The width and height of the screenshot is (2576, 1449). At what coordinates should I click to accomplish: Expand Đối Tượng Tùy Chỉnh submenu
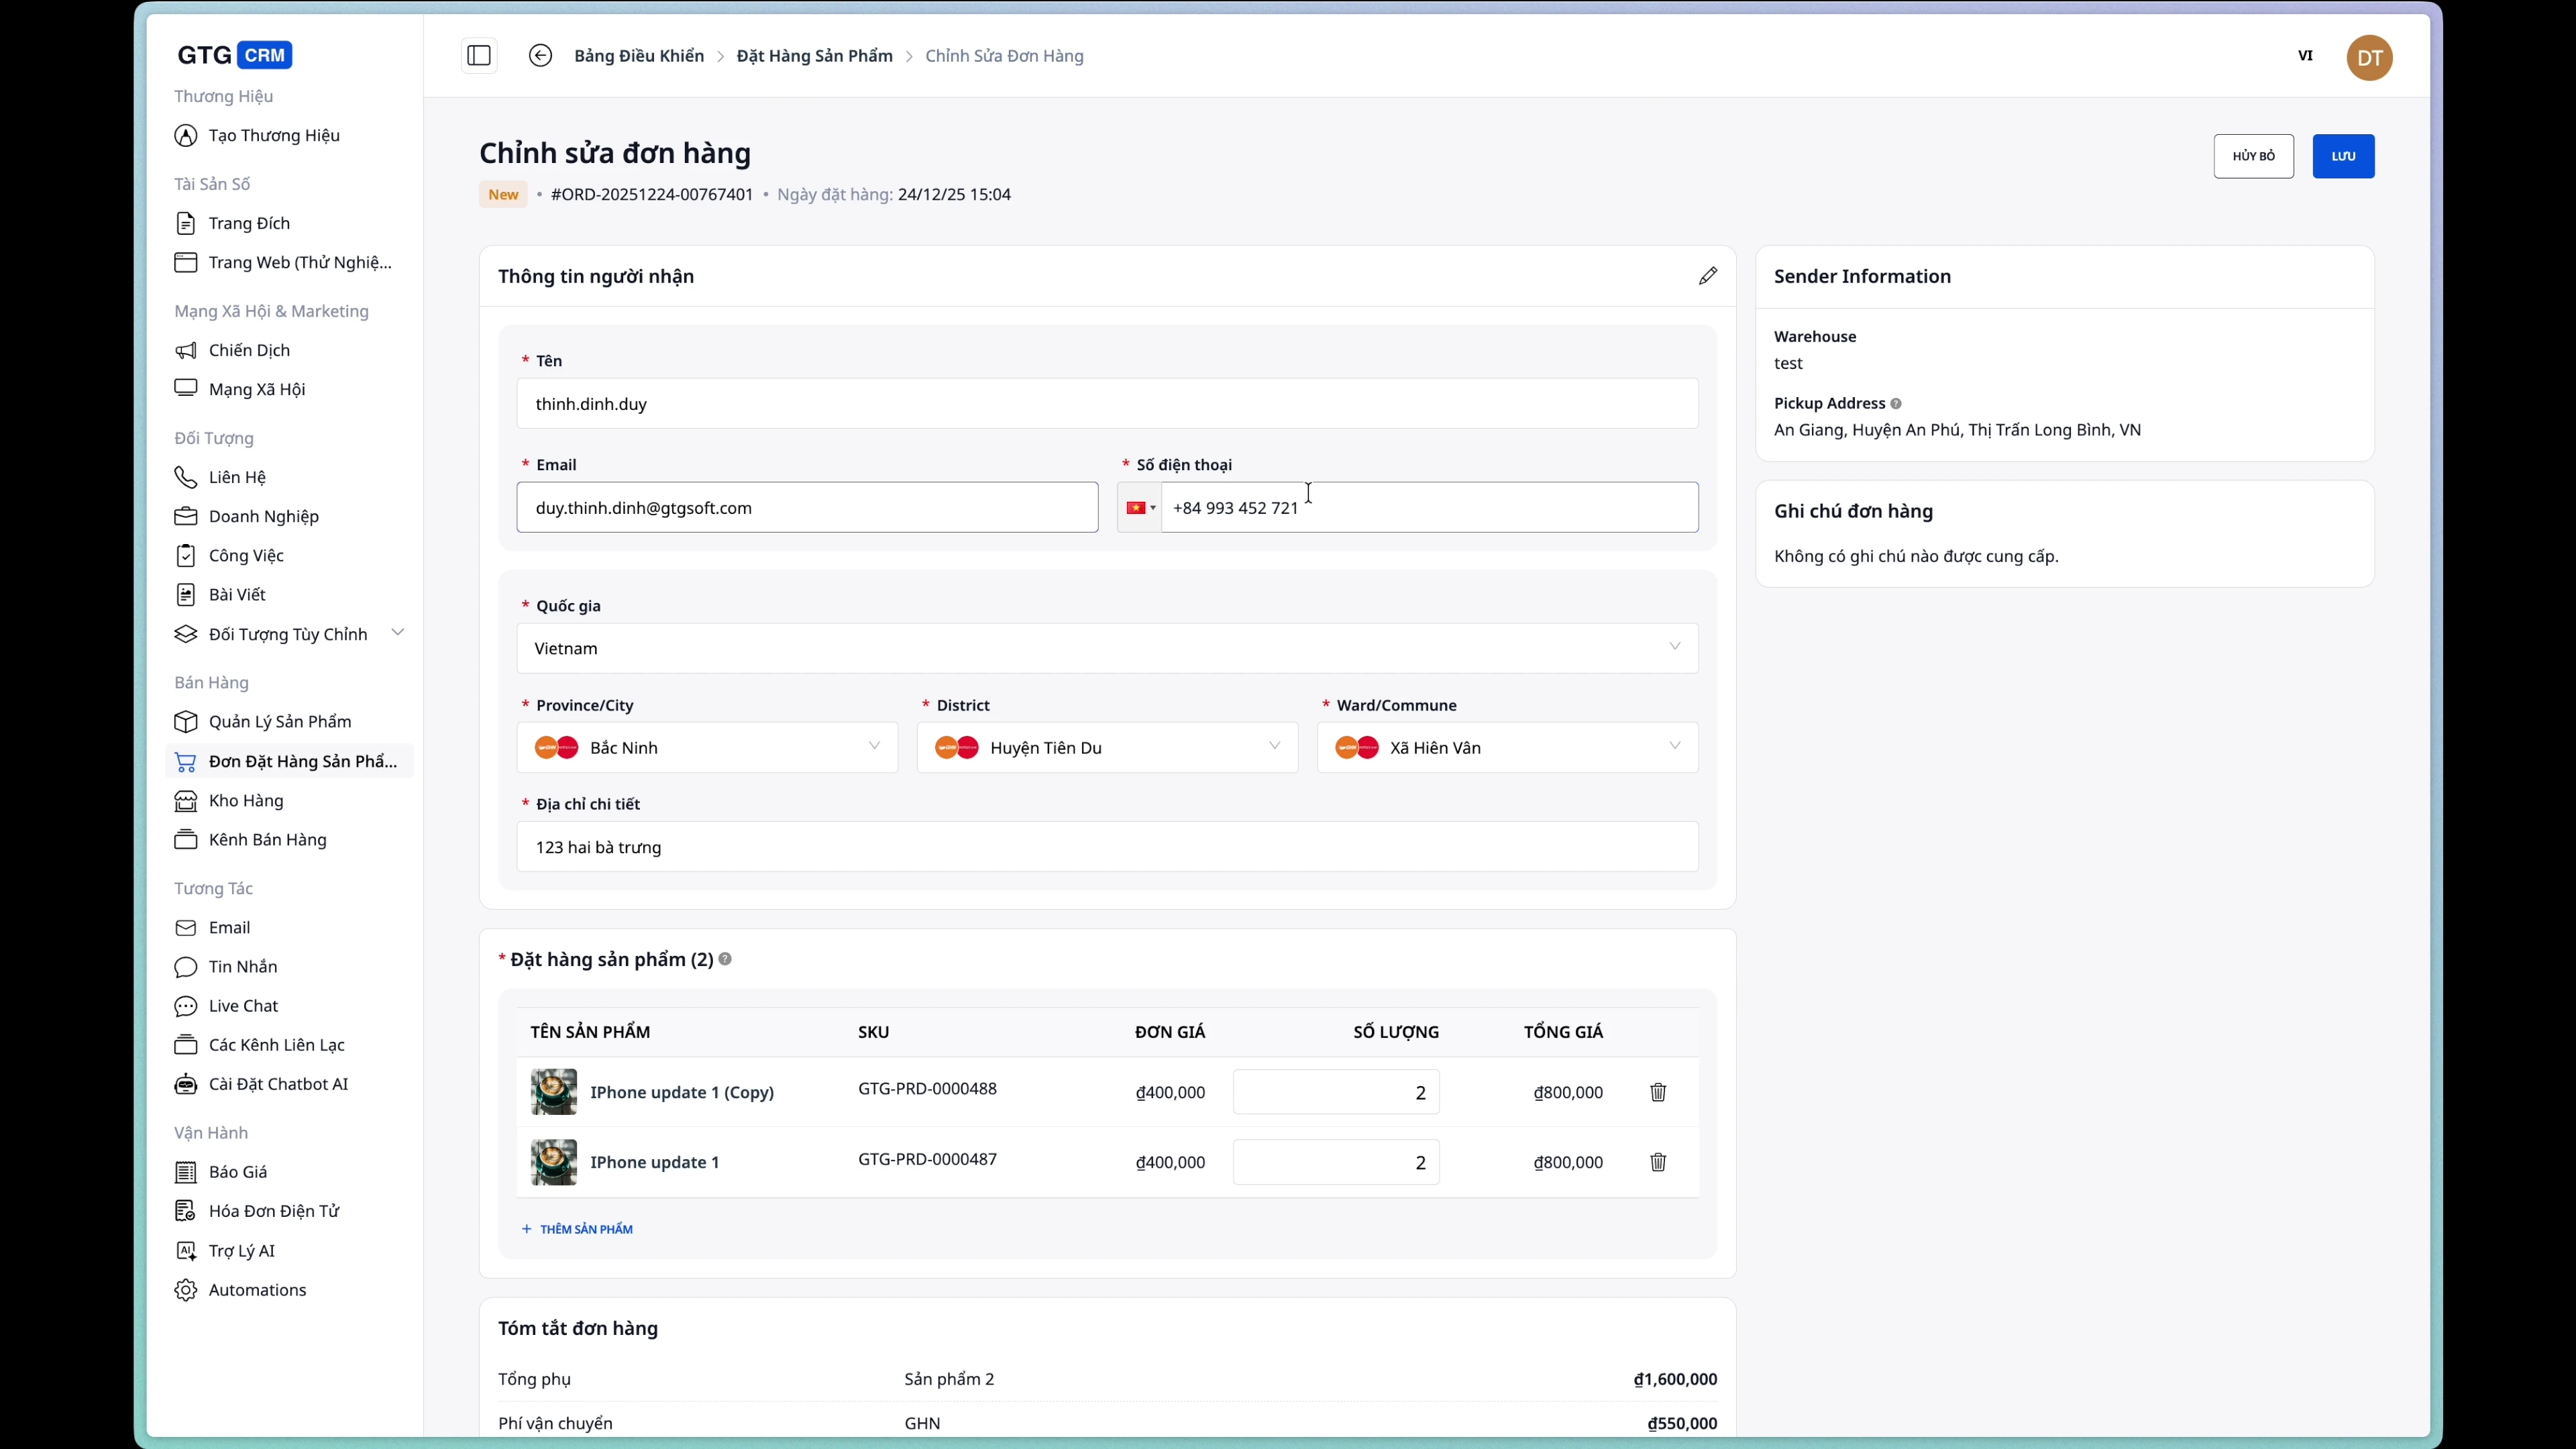[x=397, y=633]
